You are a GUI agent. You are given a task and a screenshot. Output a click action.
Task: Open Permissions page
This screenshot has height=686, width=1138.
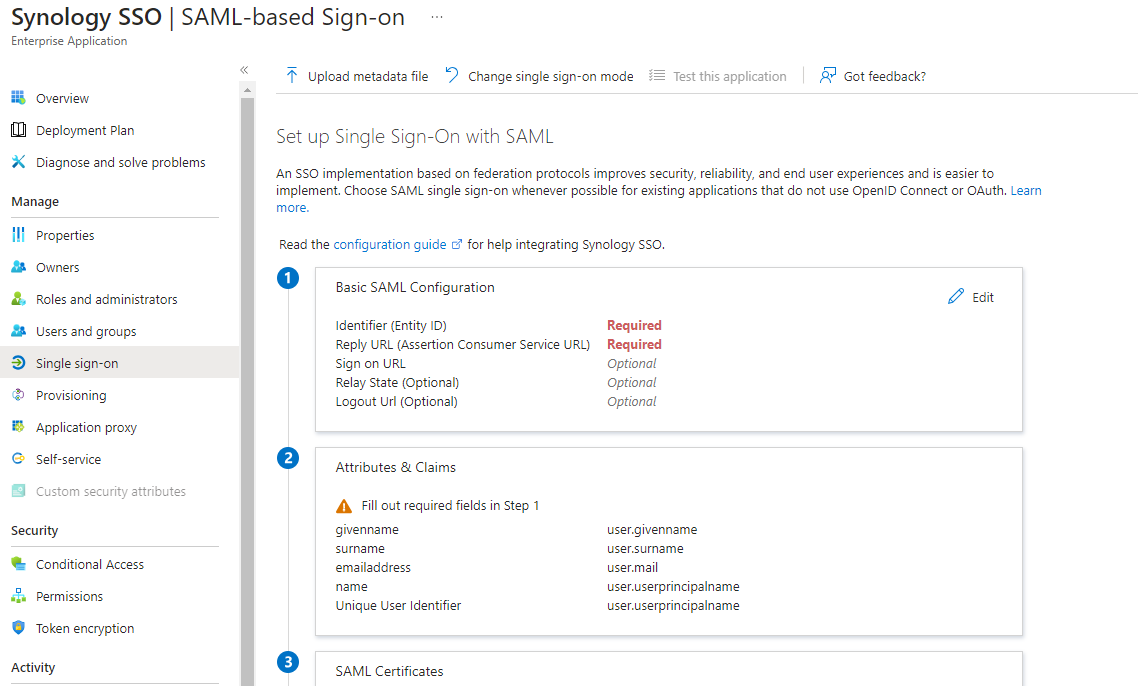click(70, 596)
